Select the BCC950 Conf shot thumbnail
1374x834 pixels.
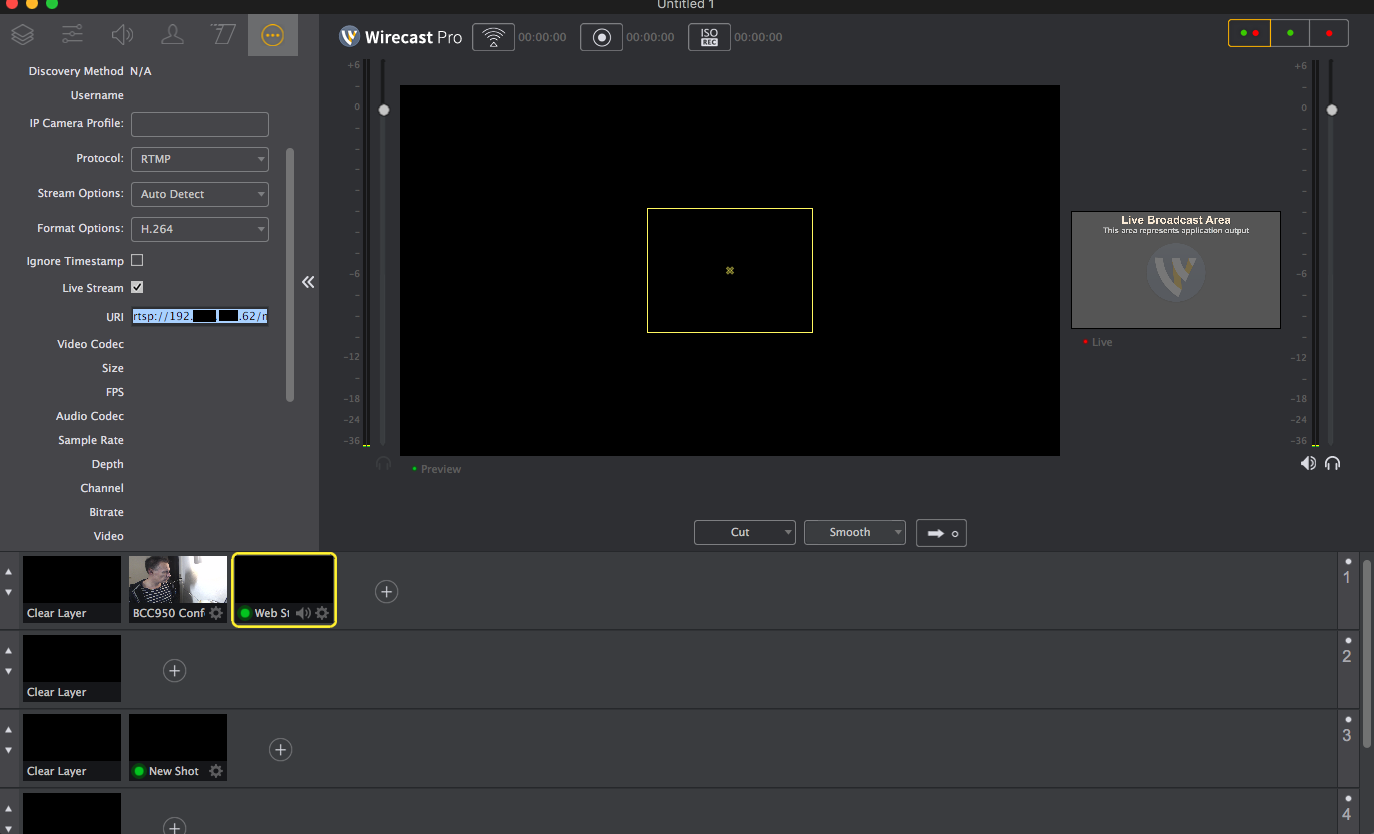click(178, 580)
